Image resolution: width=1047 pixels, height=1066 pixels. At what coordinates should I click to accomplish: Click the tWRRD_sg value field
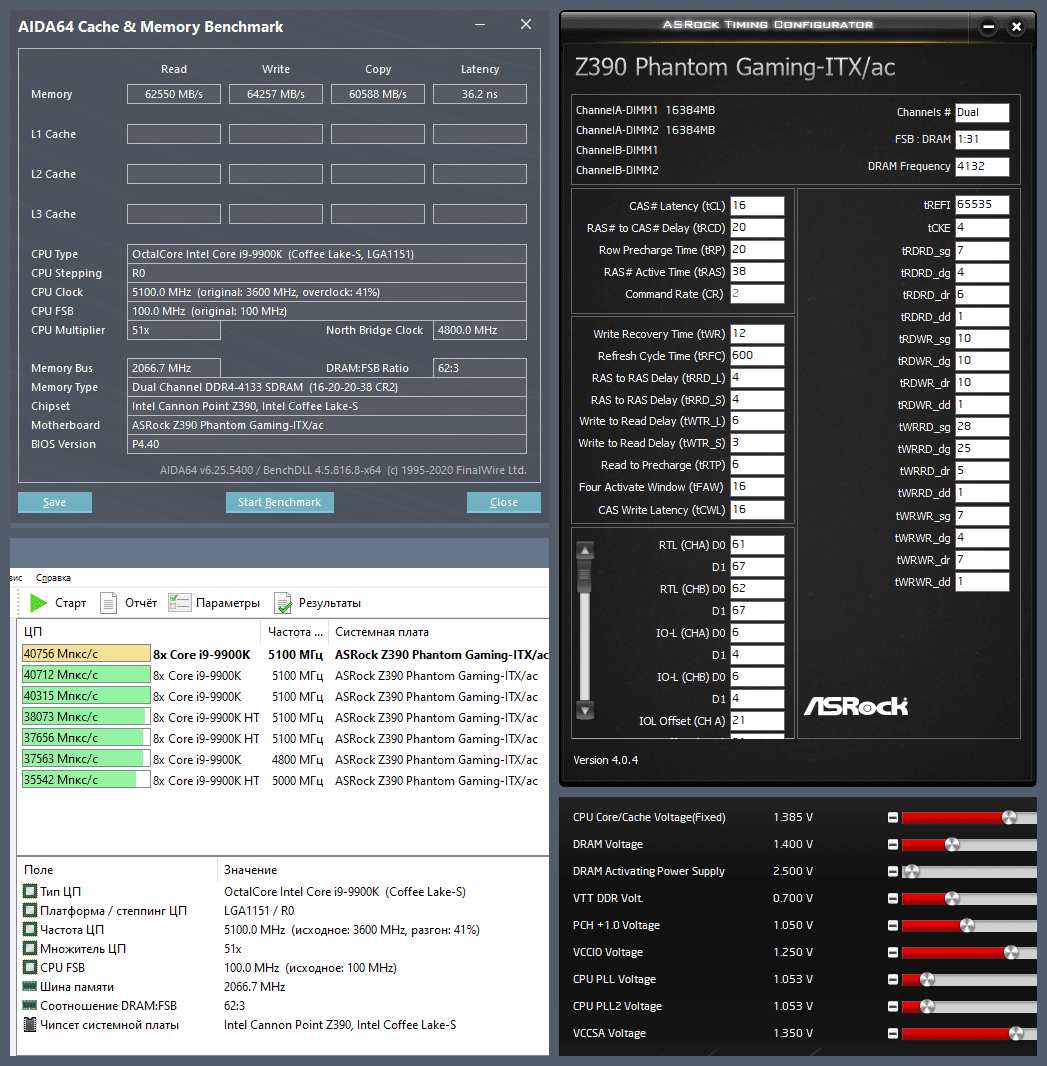coord(982,427)
